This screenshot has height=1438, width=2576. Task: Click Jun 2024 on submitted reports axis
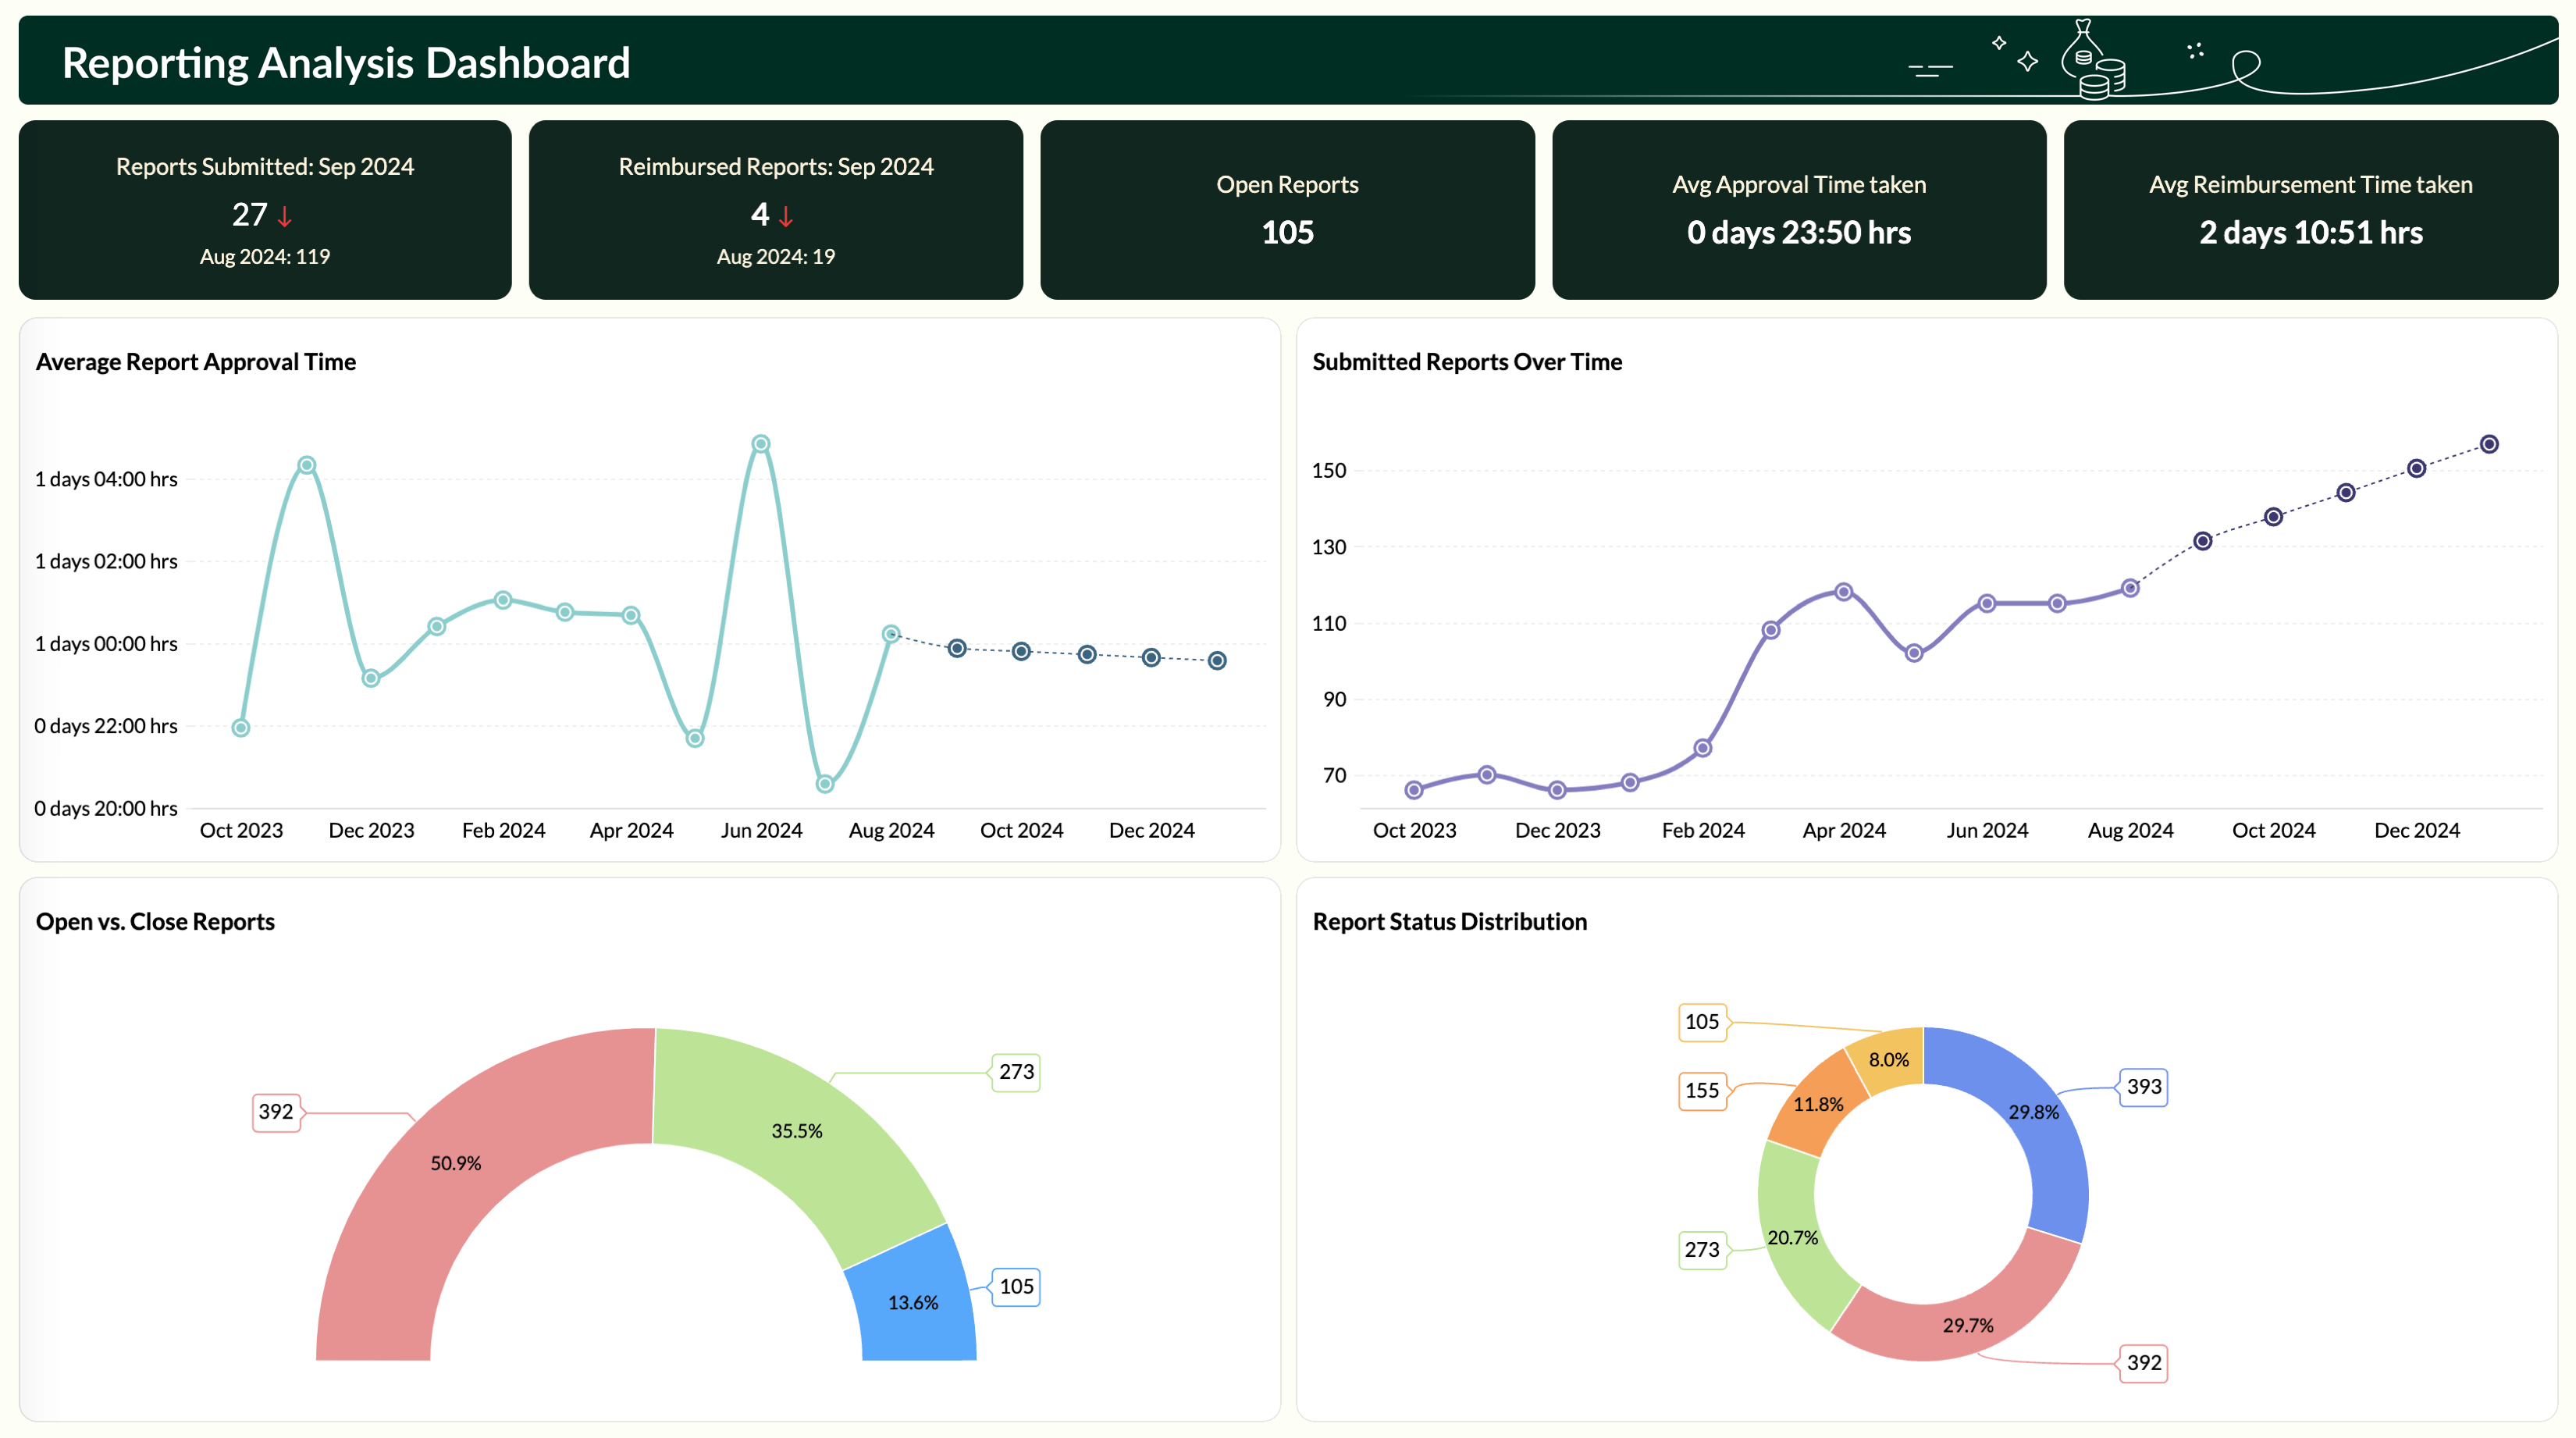click(x=1987, y=831)
